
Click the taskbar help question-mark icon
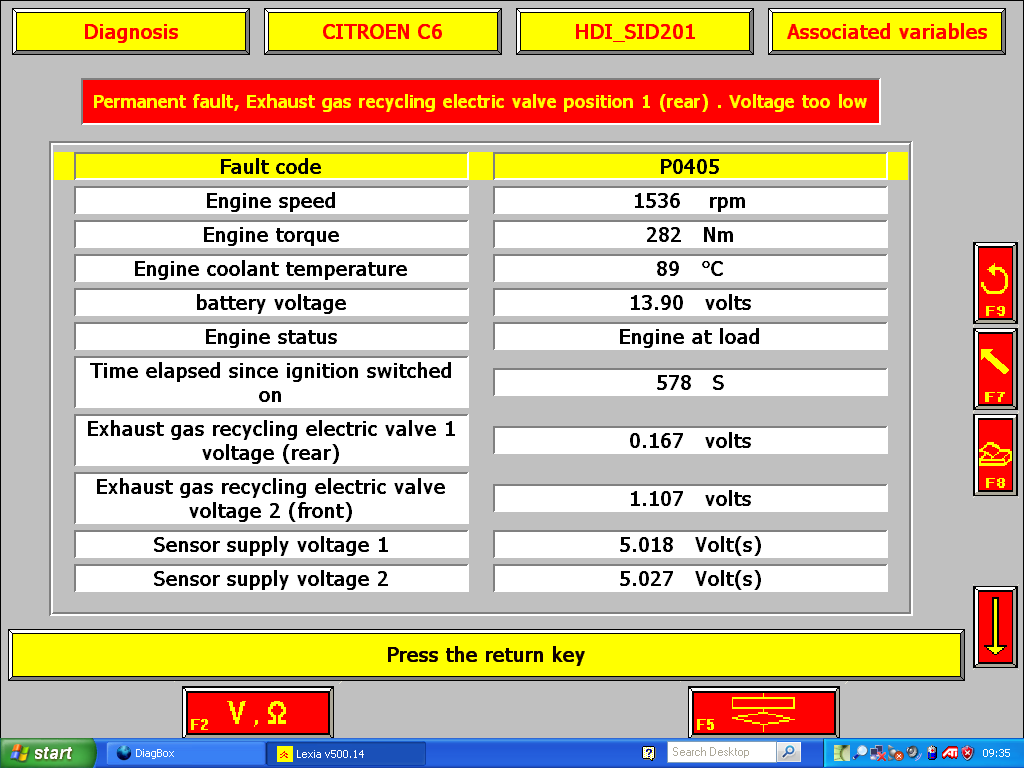(x=648, y=753)
